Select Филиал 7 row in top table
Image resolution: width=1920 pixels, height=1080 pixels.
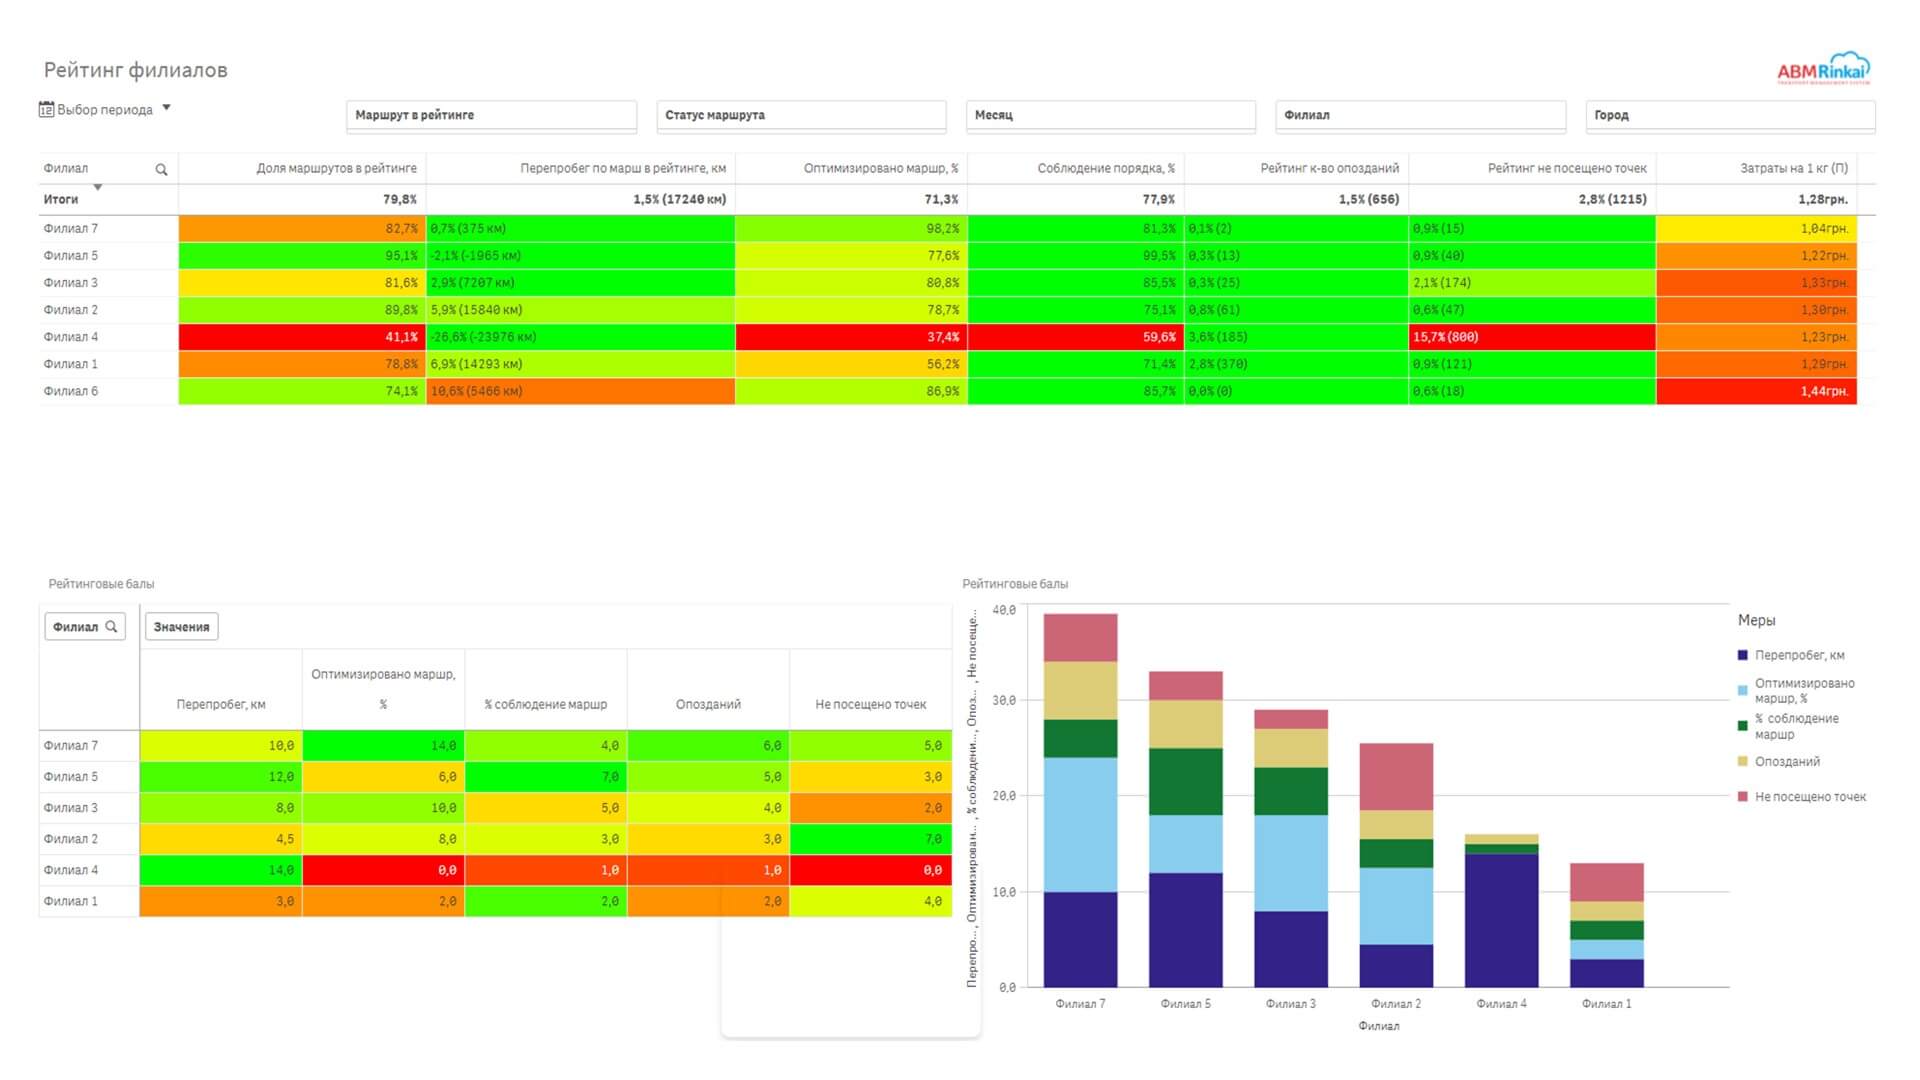pyautogui.click(x=948, y=228)
